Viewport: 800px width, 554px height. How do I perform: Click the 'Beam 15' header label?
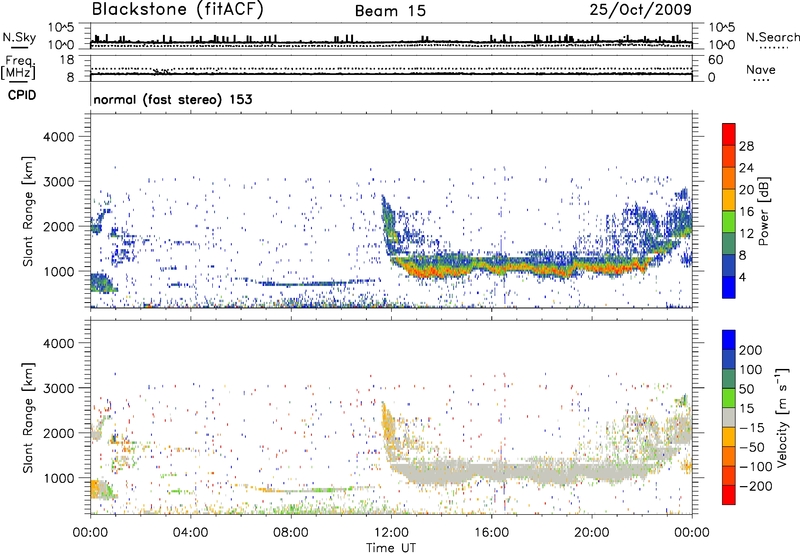click(390, 11)
